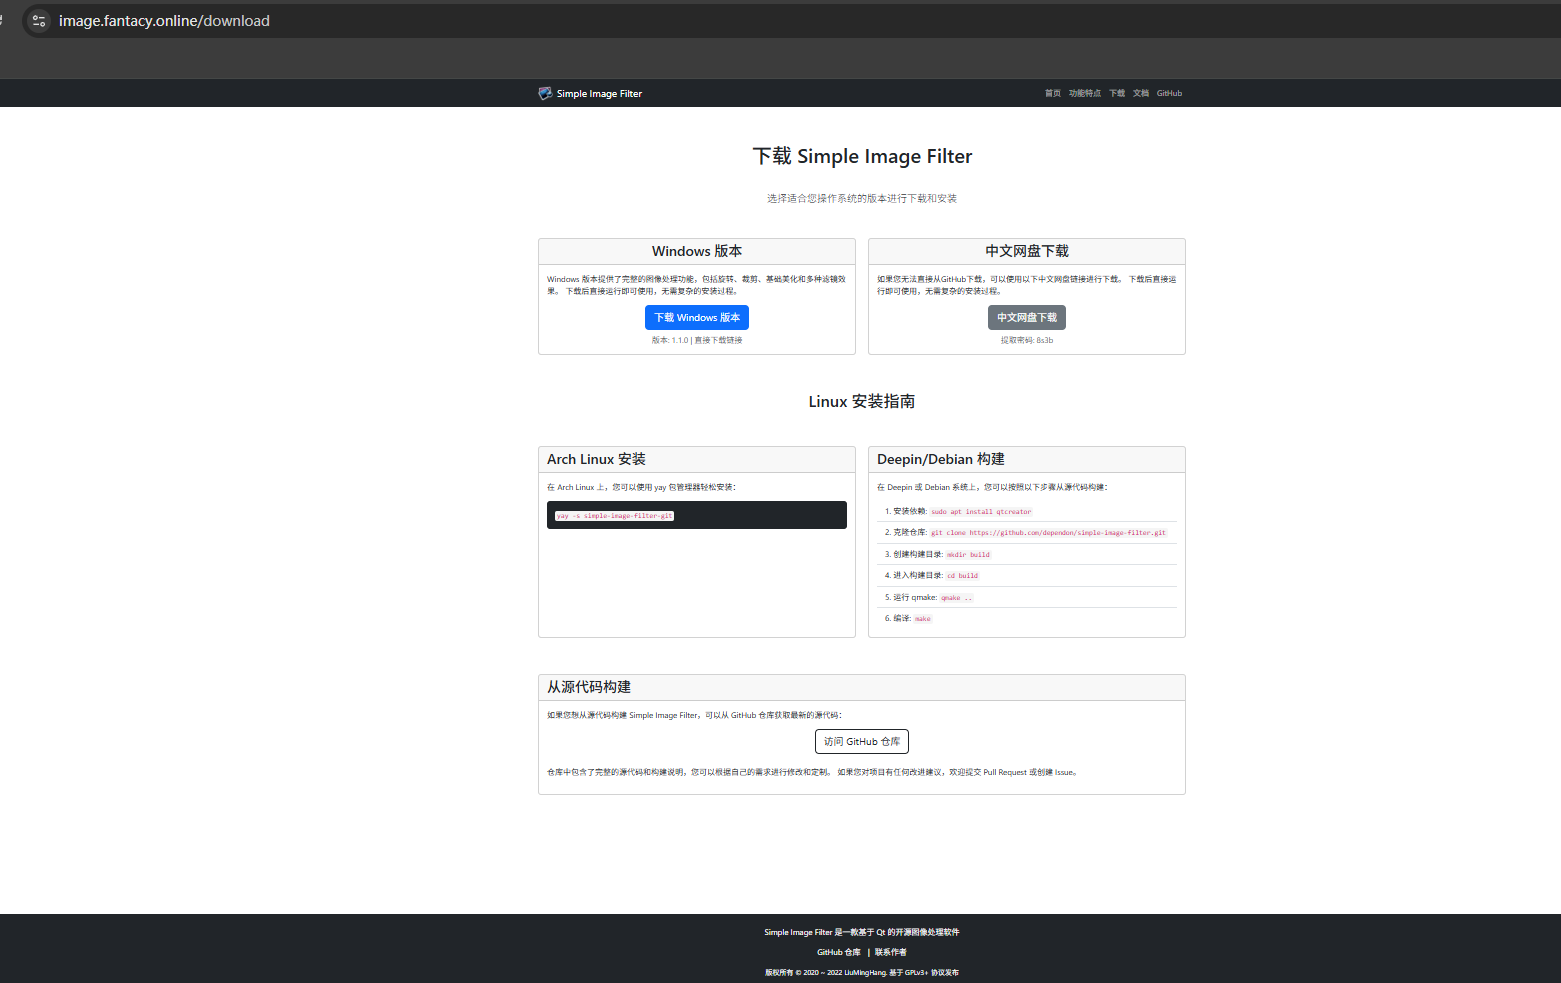Click the footer line mentioning Qt 的开源图像处理软件

[x=862, y=932]
